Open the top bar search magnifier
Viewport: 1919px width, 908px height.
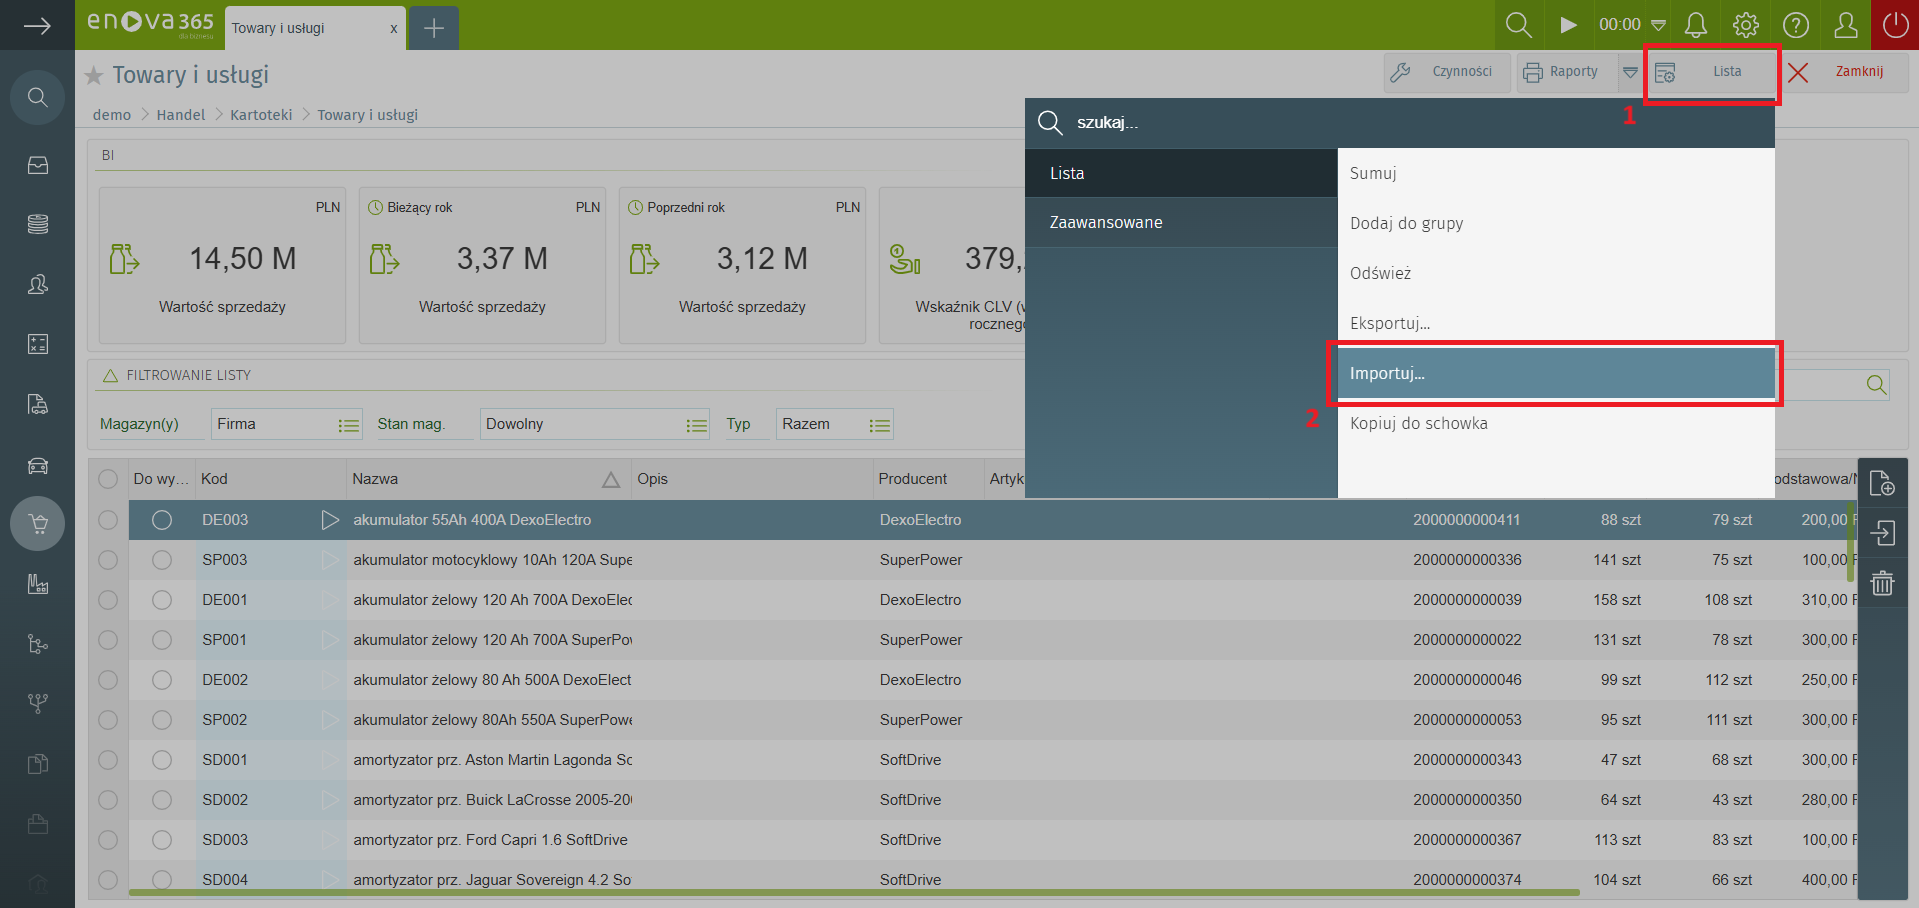[1518, 25]
